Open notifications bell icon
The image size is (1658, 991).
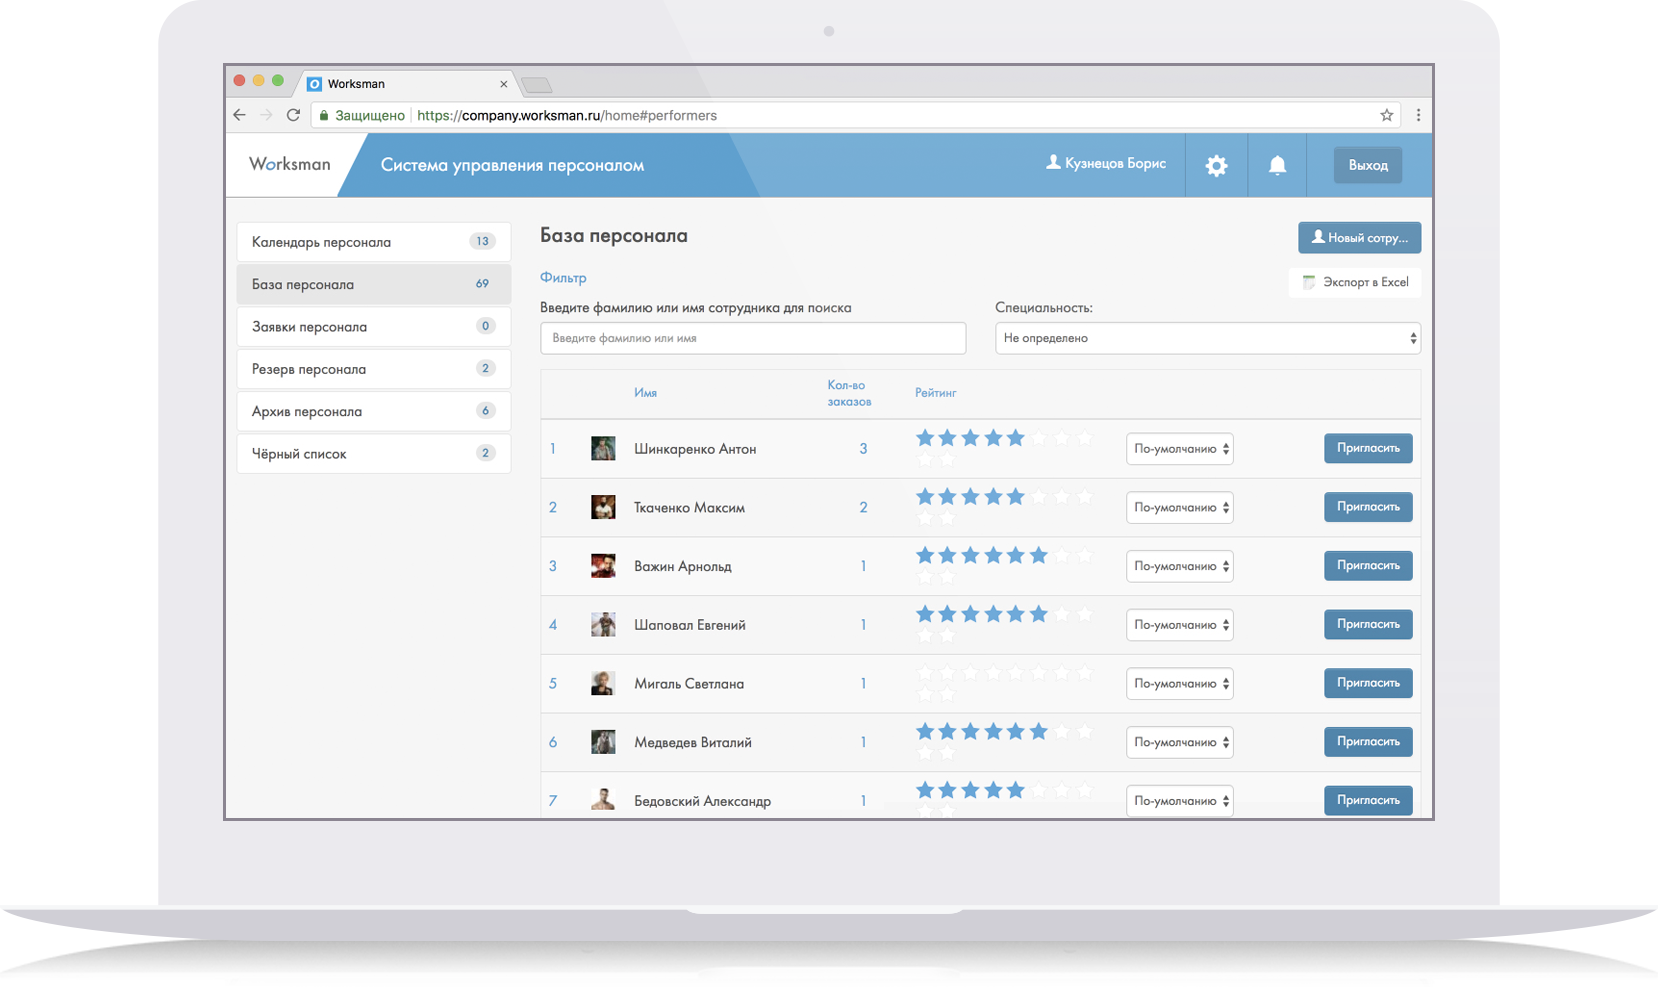(x=1277, y=166)
